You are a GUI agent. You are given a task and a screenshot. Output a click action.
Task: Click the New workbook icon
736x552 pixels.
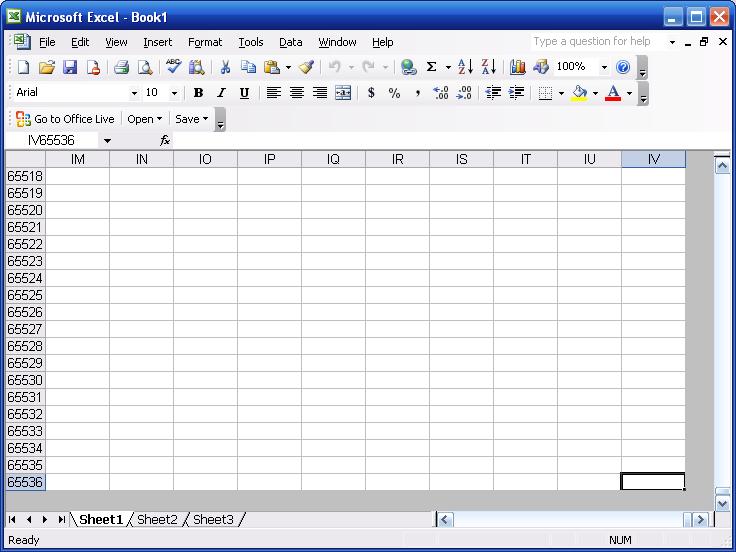(x=23, y=67)
